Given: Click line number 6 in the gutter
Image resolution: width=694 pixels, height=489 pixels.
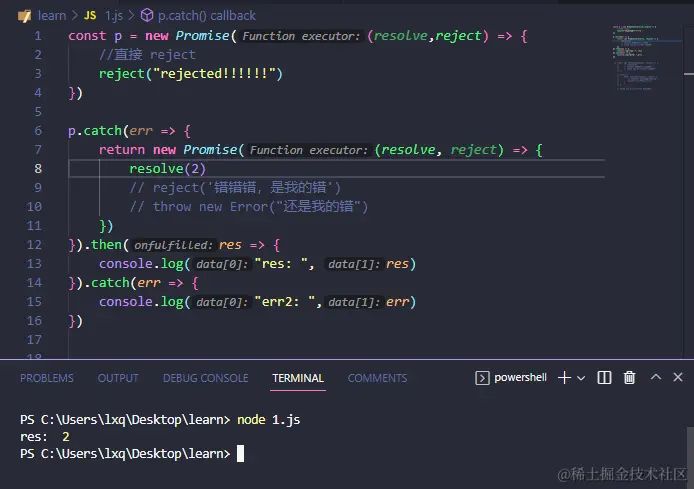Looking at the screenshot, I should (38, 131).
